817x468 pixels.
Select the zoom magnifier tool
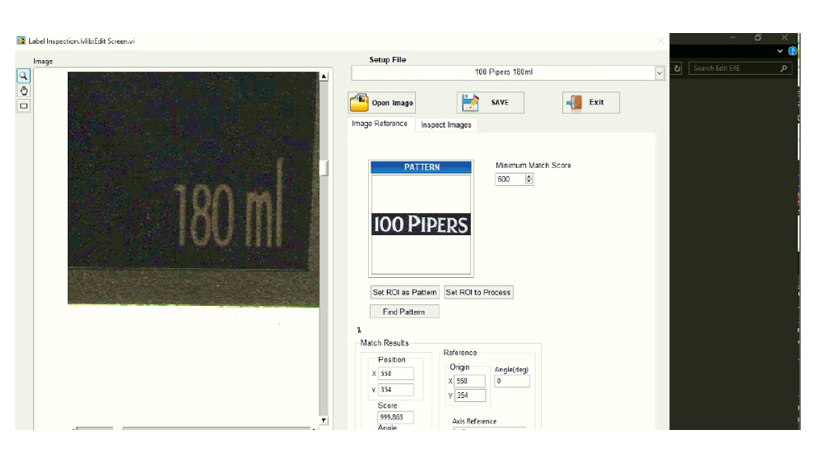(x=24, y=76)
